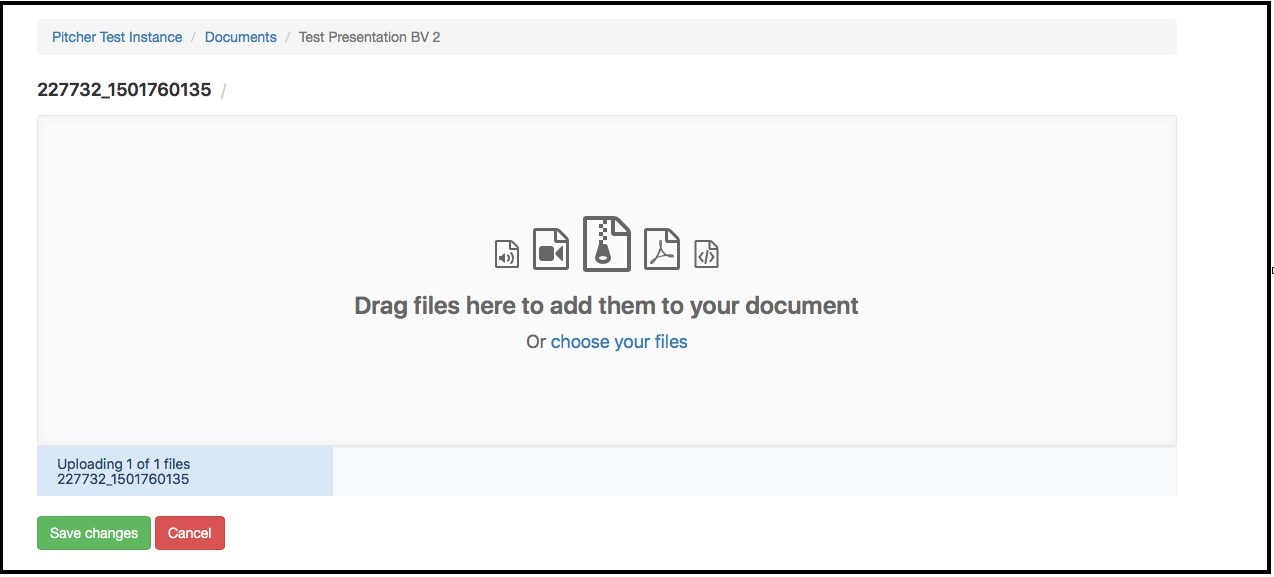Screen dimensions: 1274x577
Task: Click the large zip archive icon
Action: pyautogui.click(x=607, y=244)
